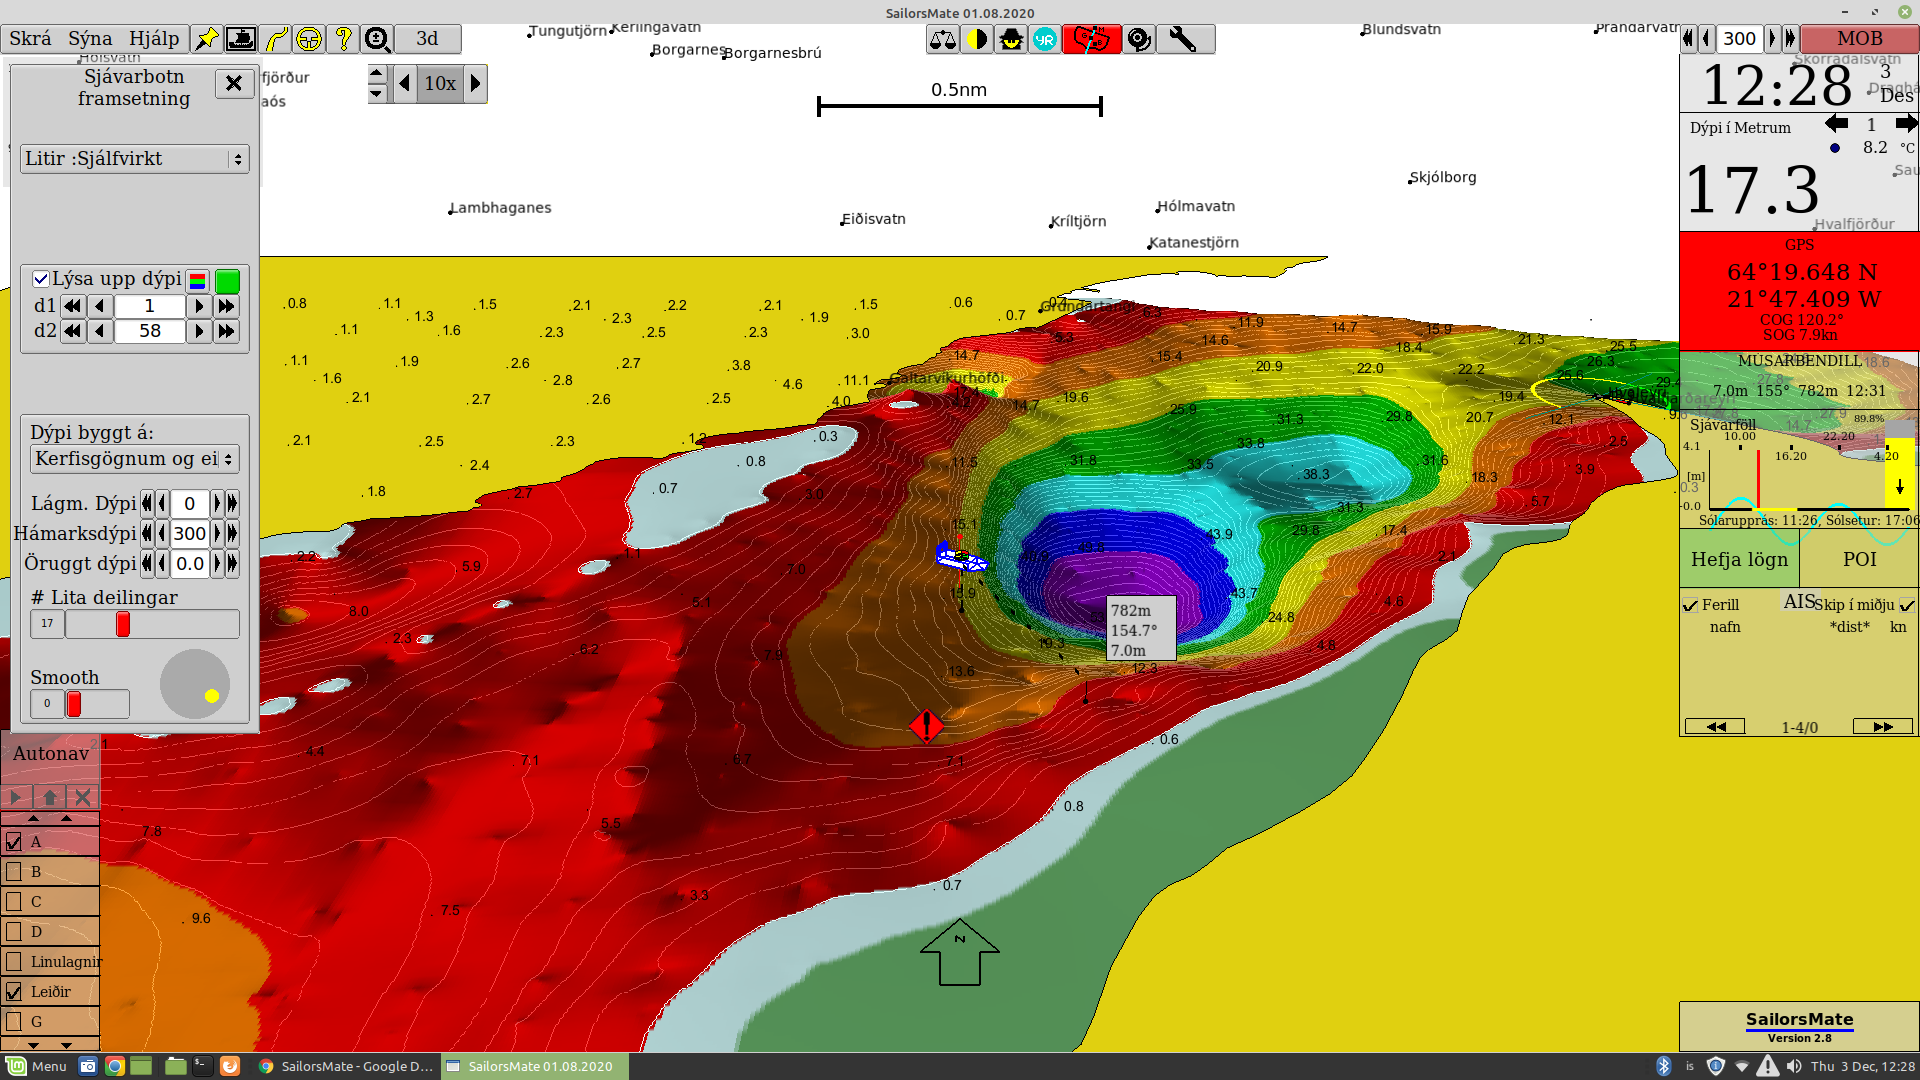Click the right arrow beside depth 1

pos(1906,124)
